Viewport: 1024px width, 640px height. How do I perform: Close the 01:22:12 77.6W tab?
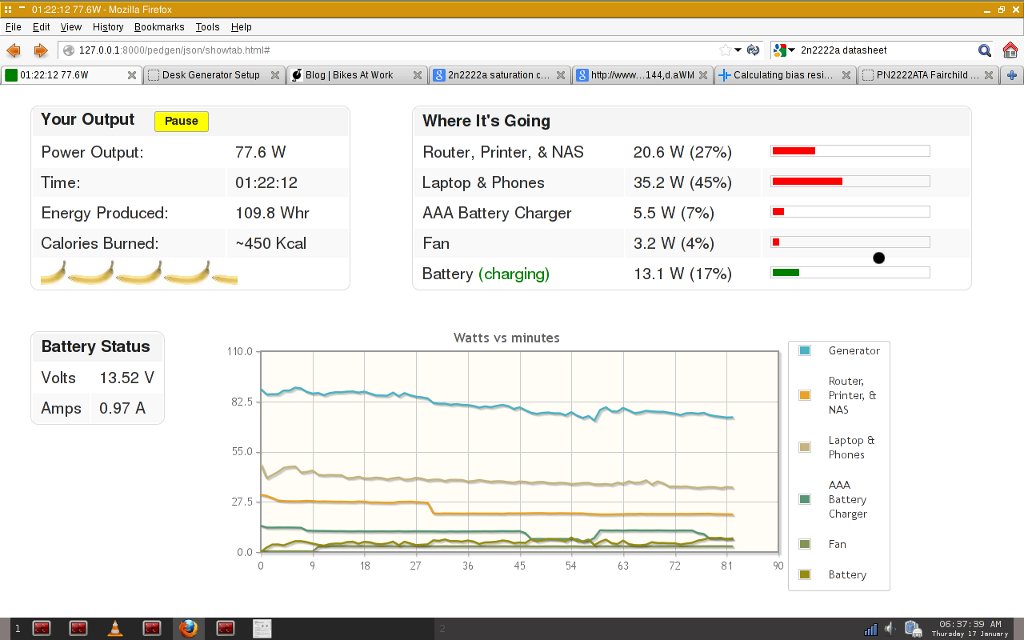point(132,75)
